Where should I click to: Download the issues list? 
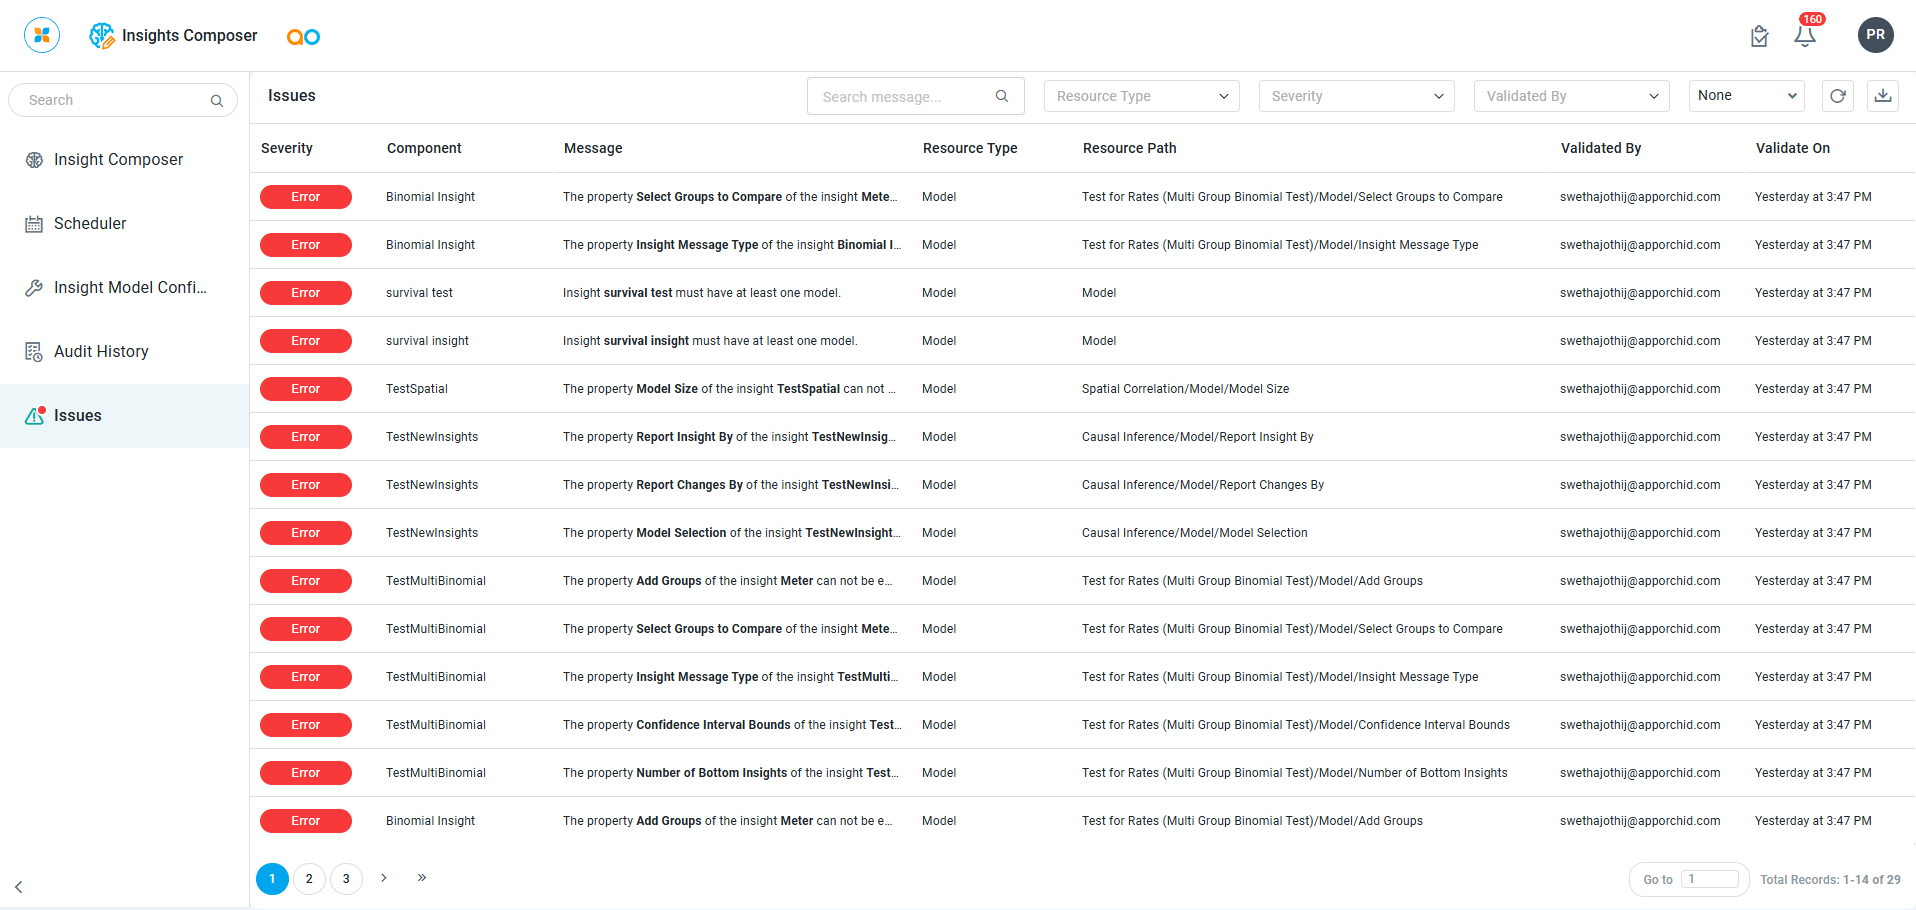pyautogui.click(x=1882, y=96)
